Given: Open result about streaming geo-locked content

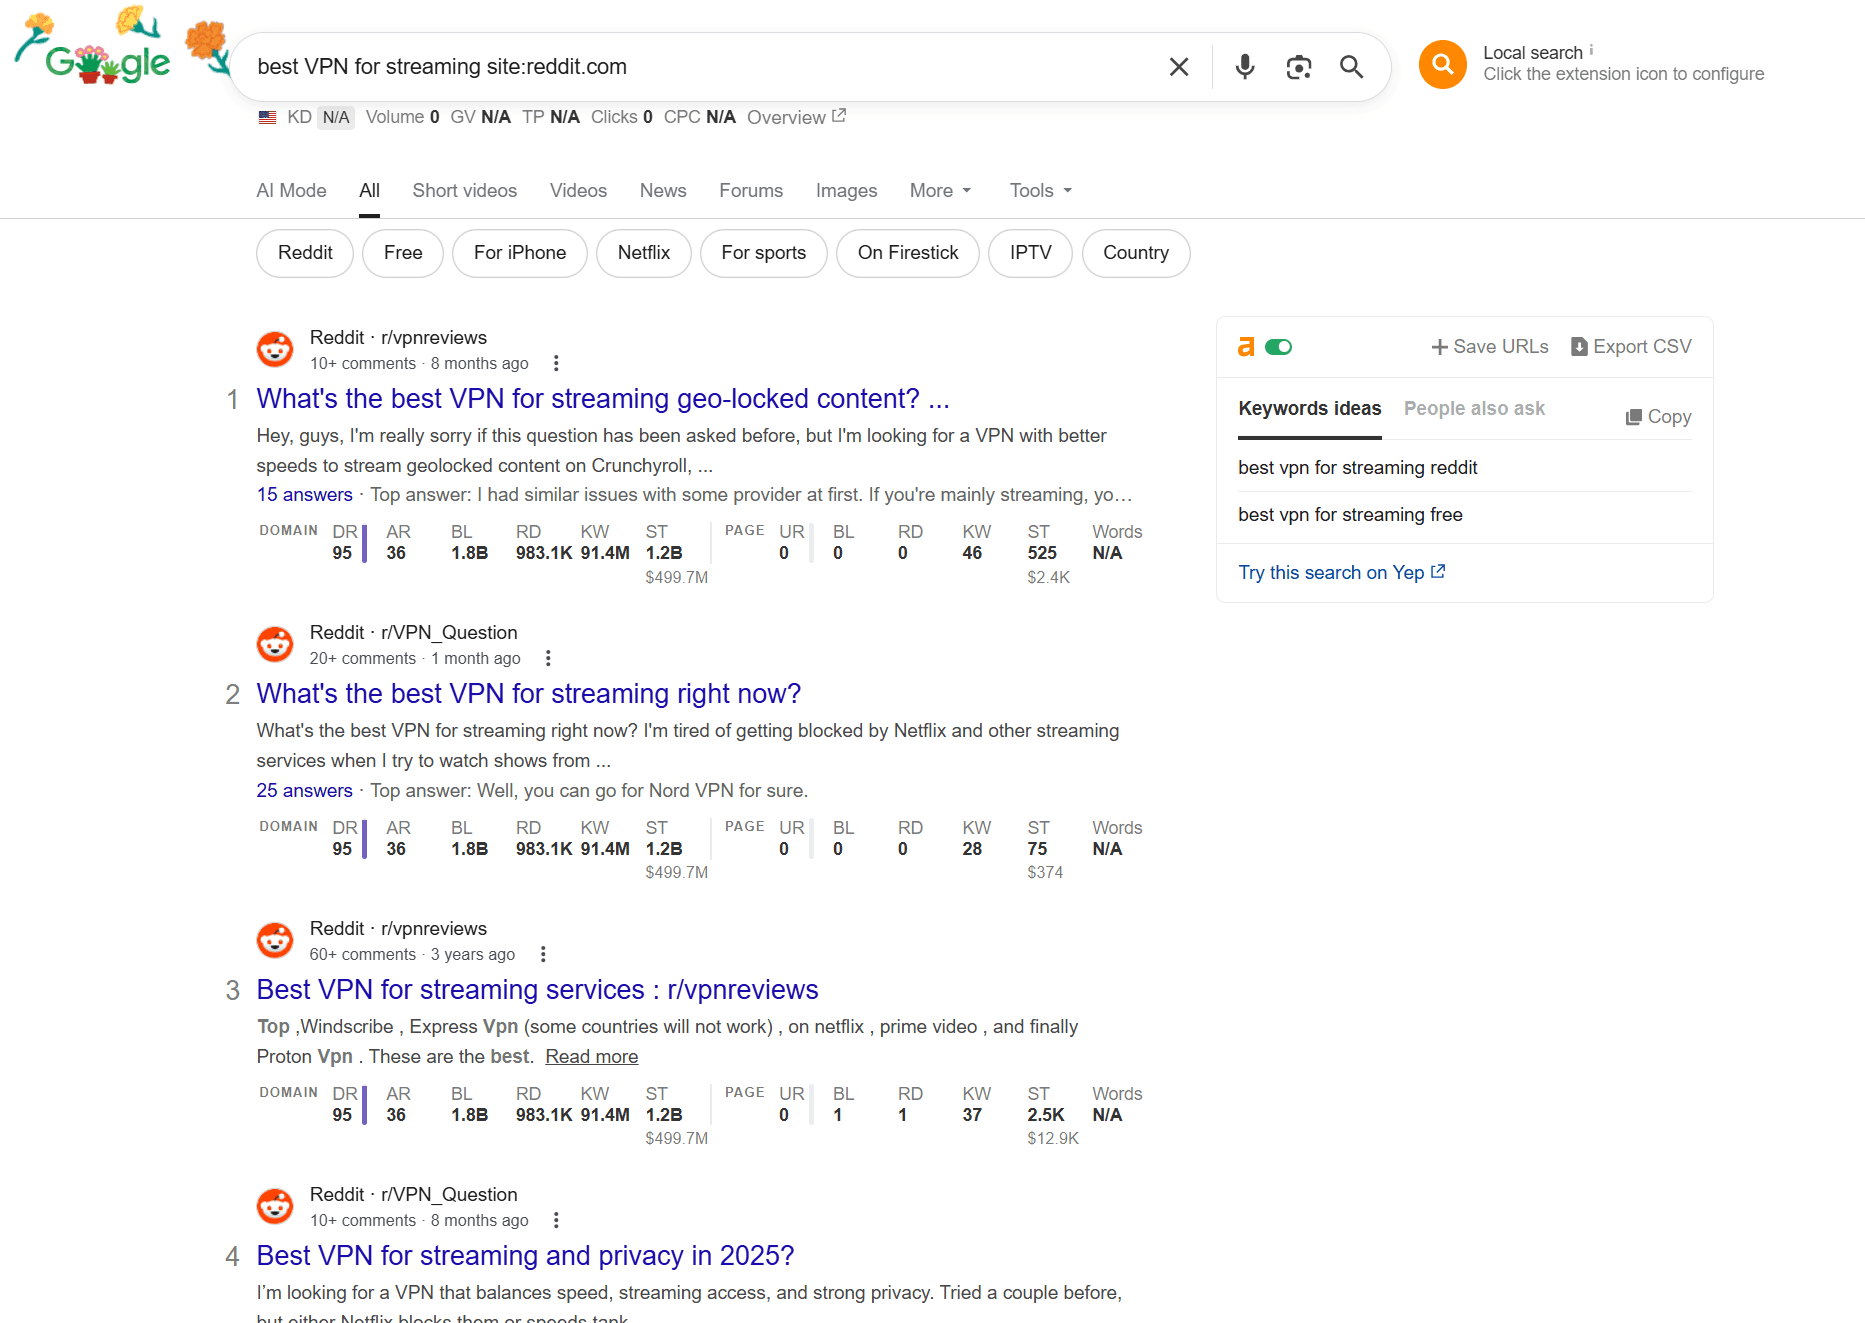Looking at the screenshot, I should 603,398.
